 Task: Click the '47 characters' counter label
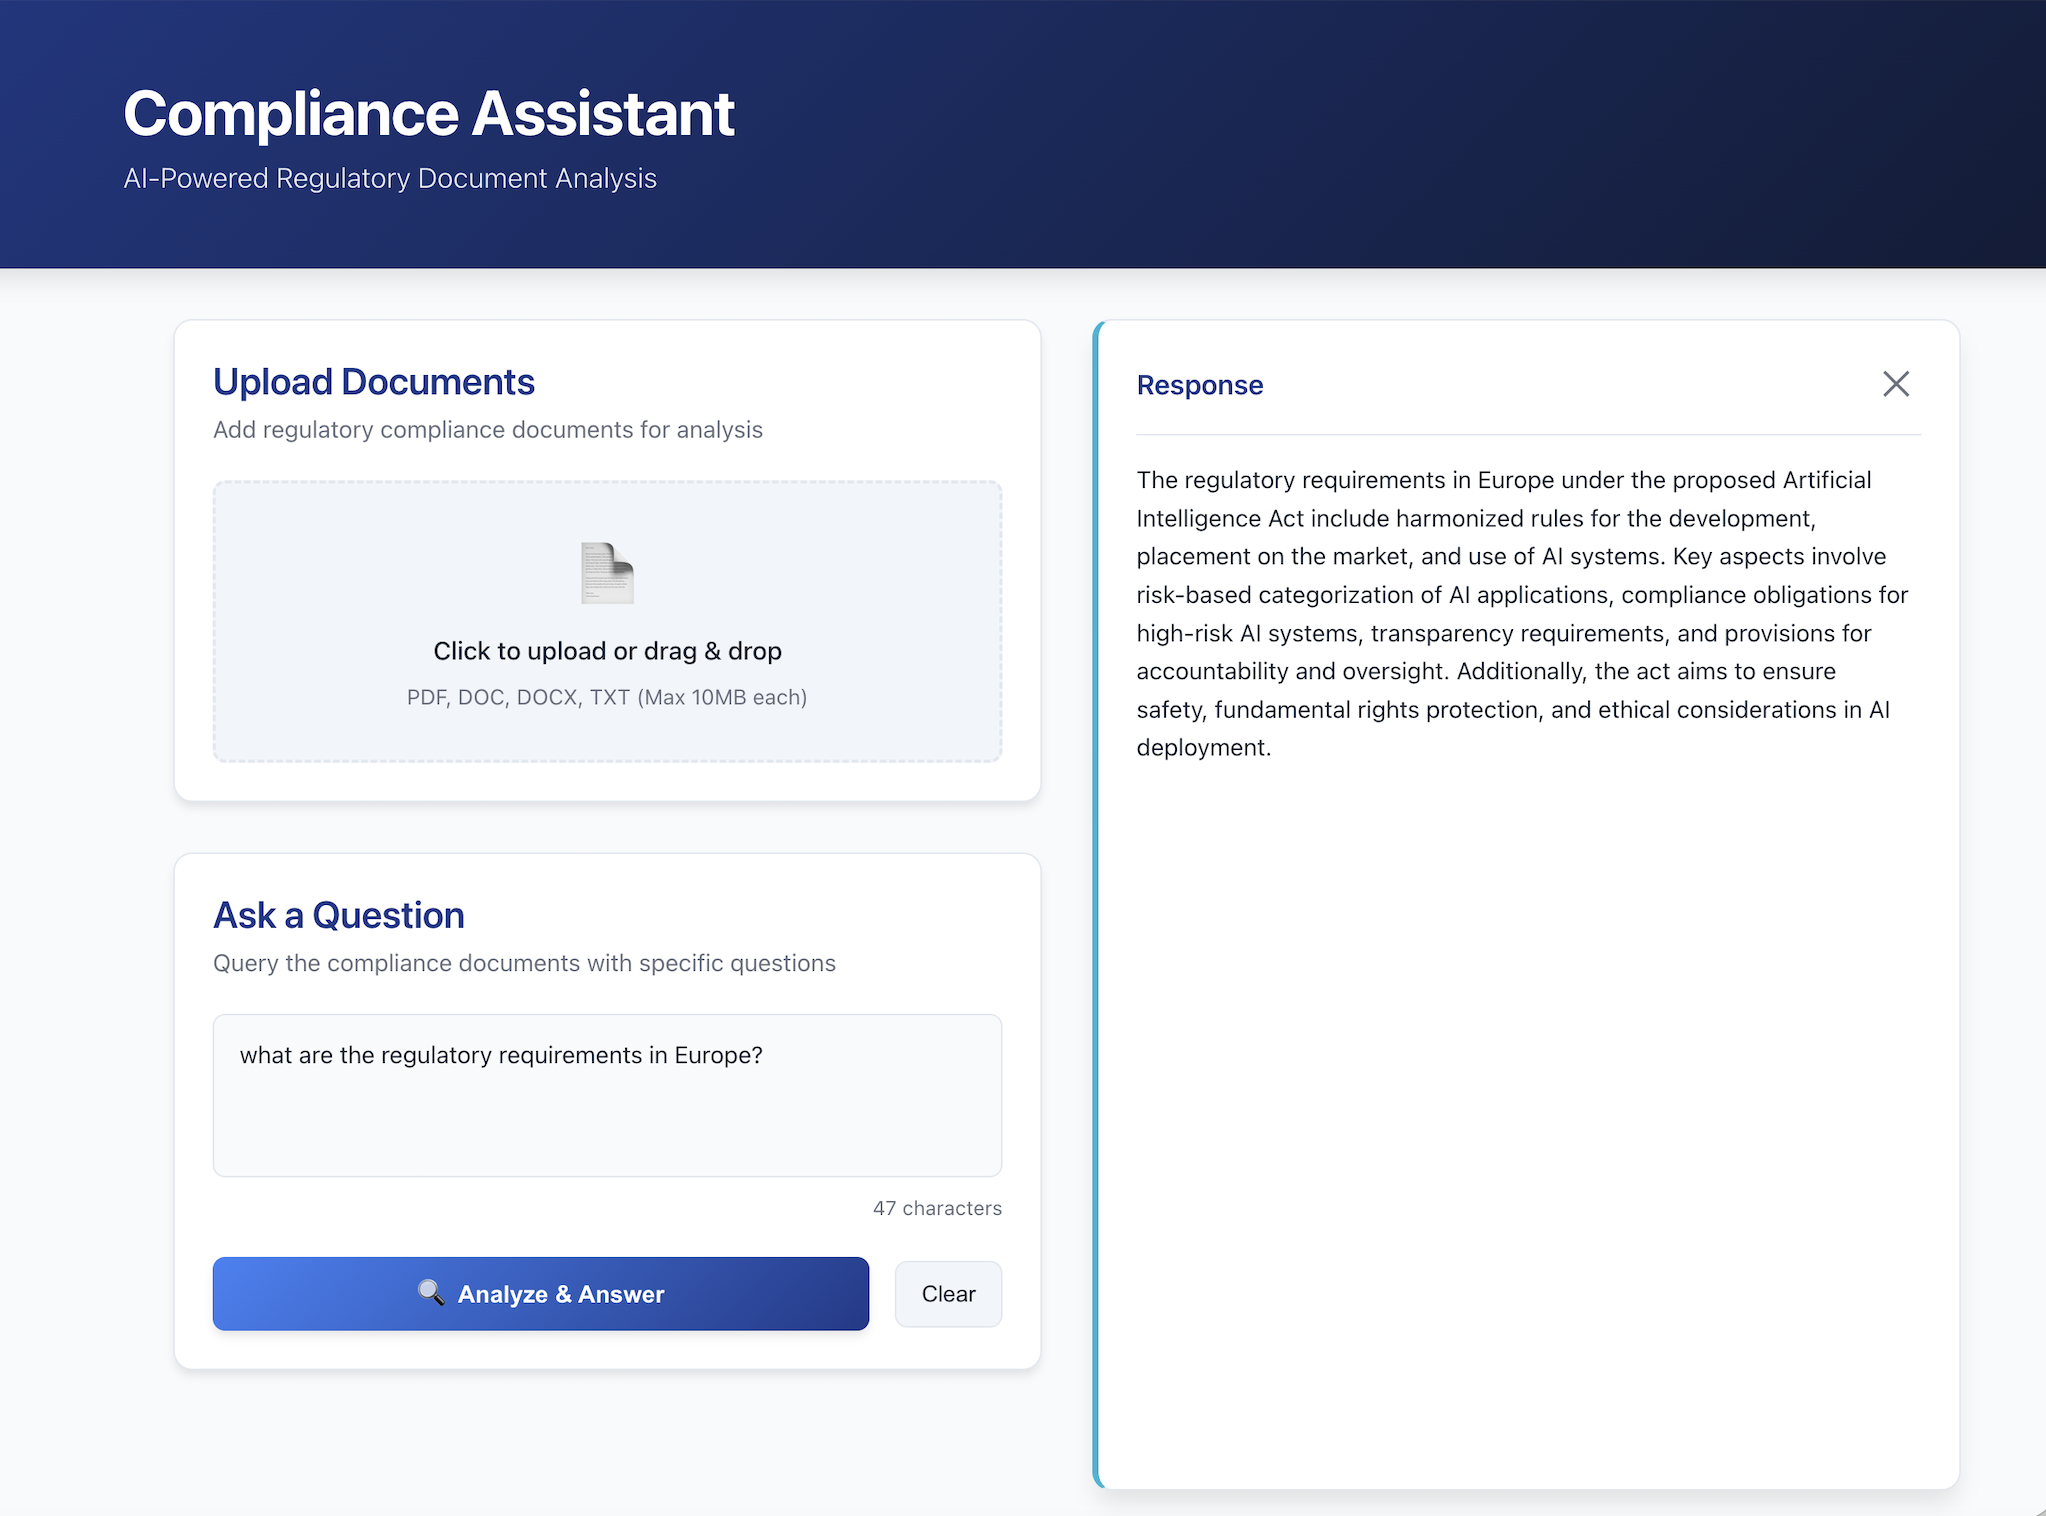[x=937, y=1207]
